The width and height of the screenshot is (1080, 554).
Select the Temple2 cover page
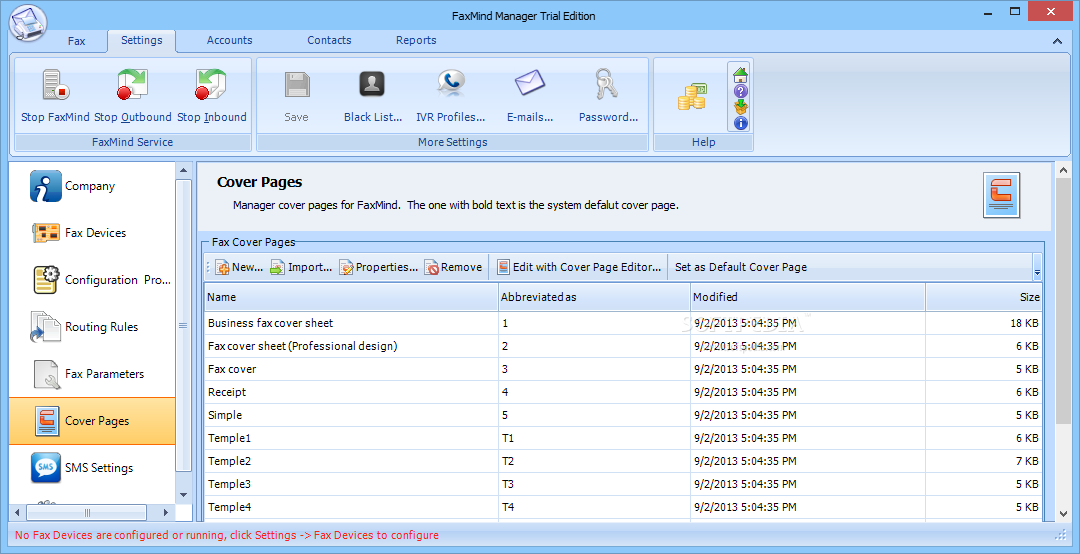click(624, 461)
